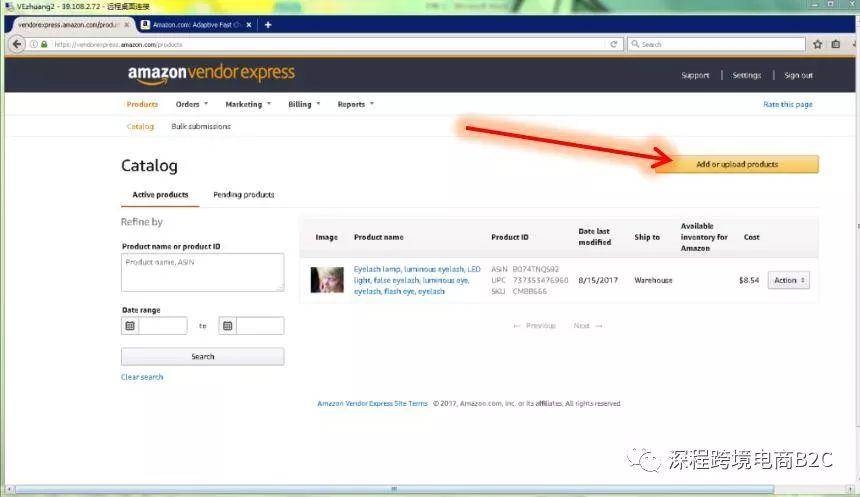Image resolution: width=860 pixels, height=497 pixels.
Task: Click the browser address URL bar
Action: coord(329,44)
